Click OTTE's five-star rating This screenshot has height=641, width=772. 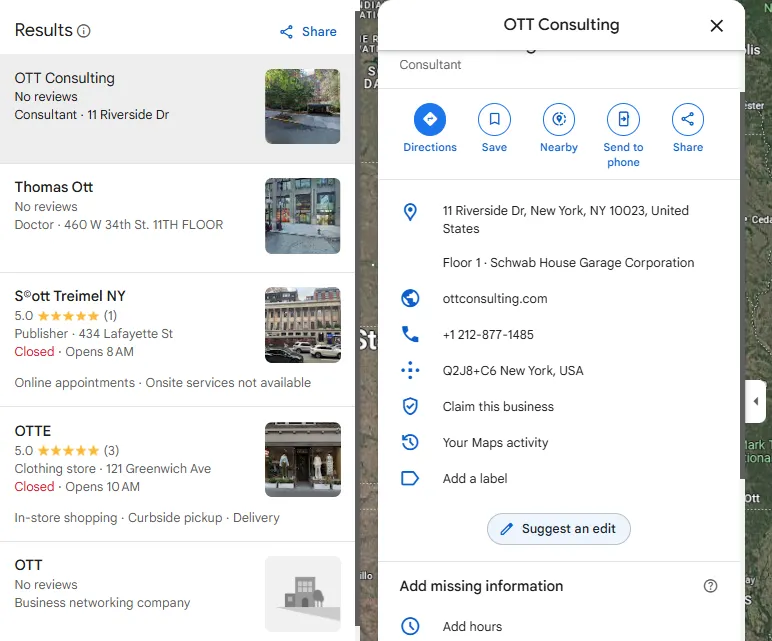point(66,450)
